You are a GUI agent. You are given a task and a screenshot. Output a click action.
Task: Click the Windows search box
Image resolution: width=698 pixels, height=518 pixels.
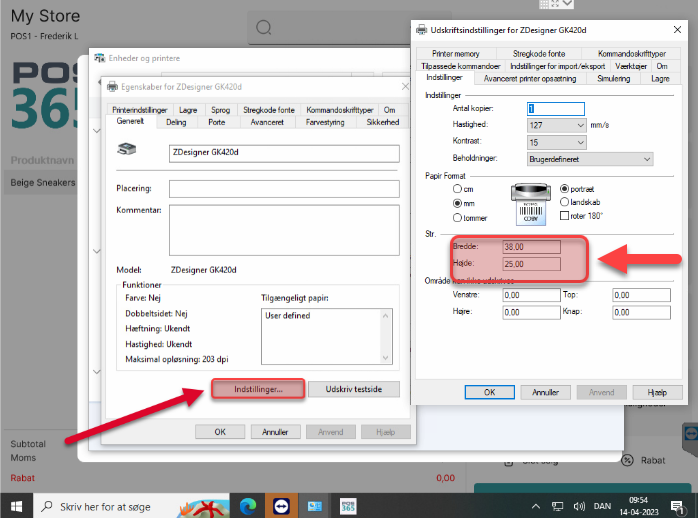[132, 506]
